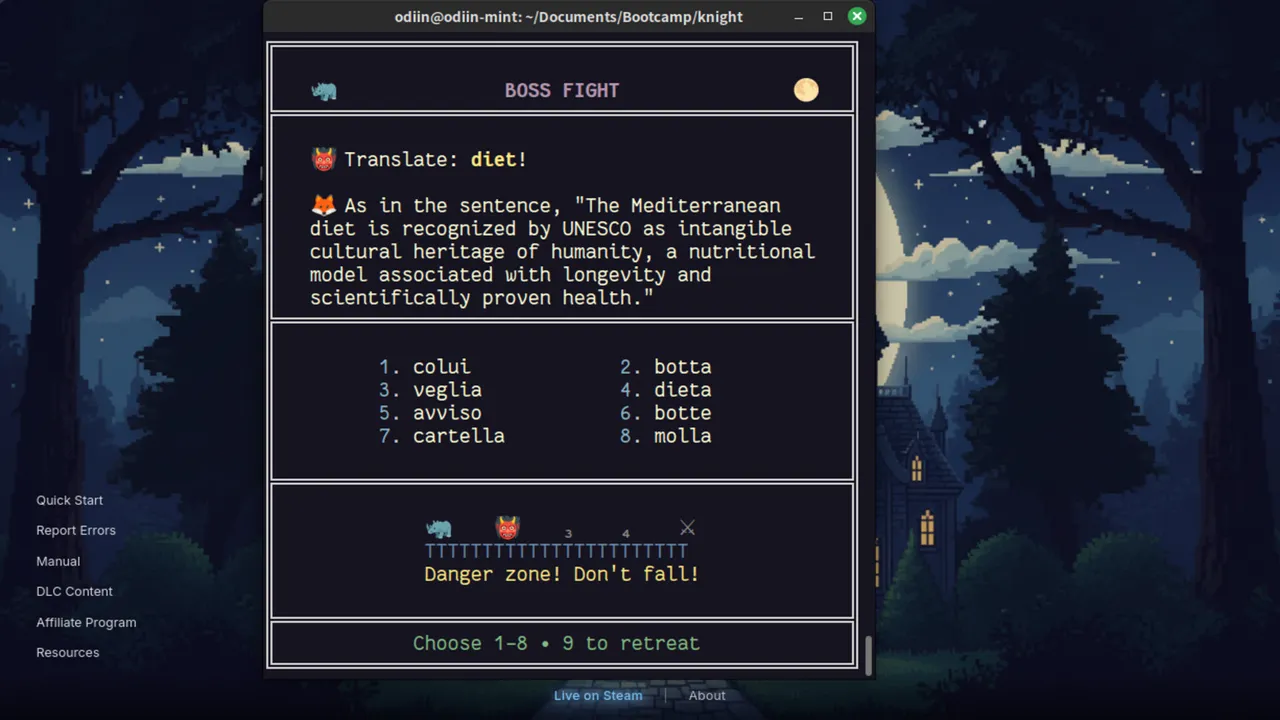Select answer option 7 cartella
Screen dimensions: 1280x720
pyautogui.click(x=442, y=436)
